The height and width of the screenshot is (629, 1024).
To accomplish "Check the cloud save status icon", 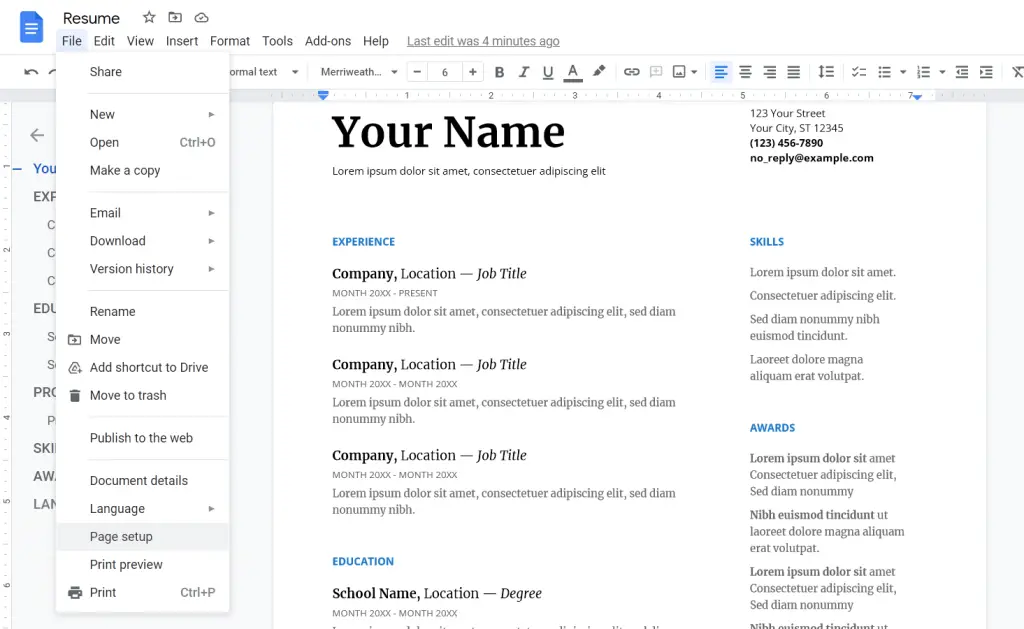I will click(x=202, y=18).
